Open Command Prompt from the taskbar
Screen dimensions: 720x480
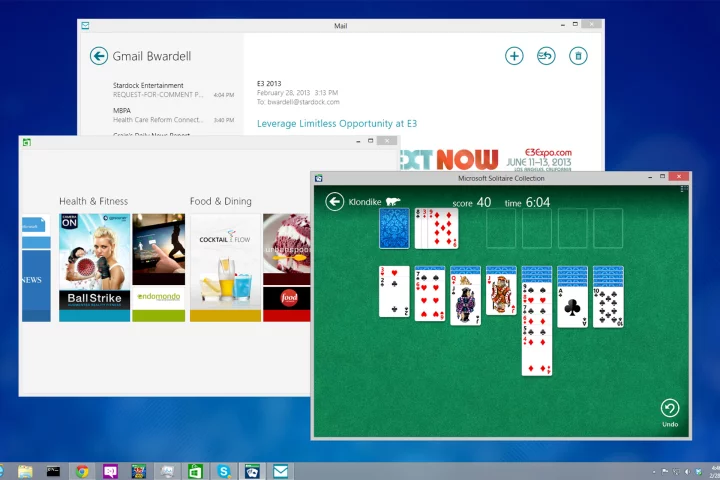(x=53, y=471)
